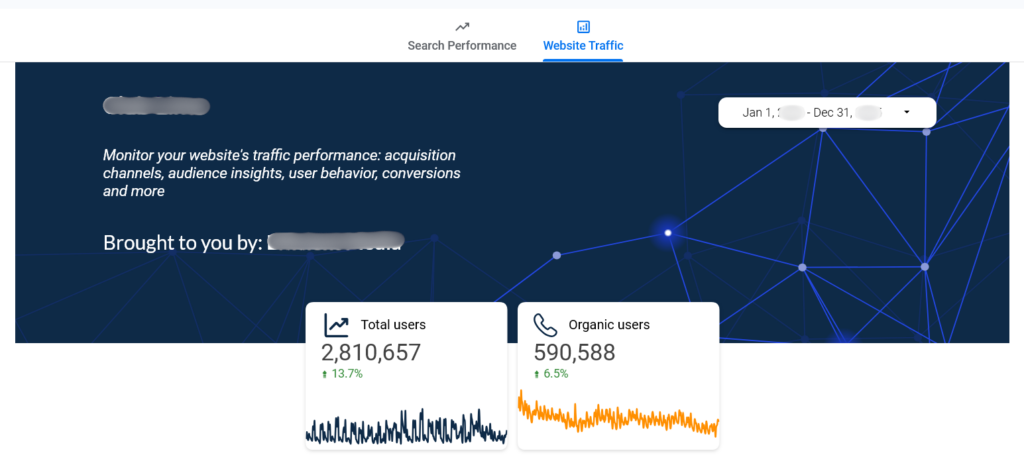
Task: Click the Organic users value 590,588
Action: pos(575,353)
